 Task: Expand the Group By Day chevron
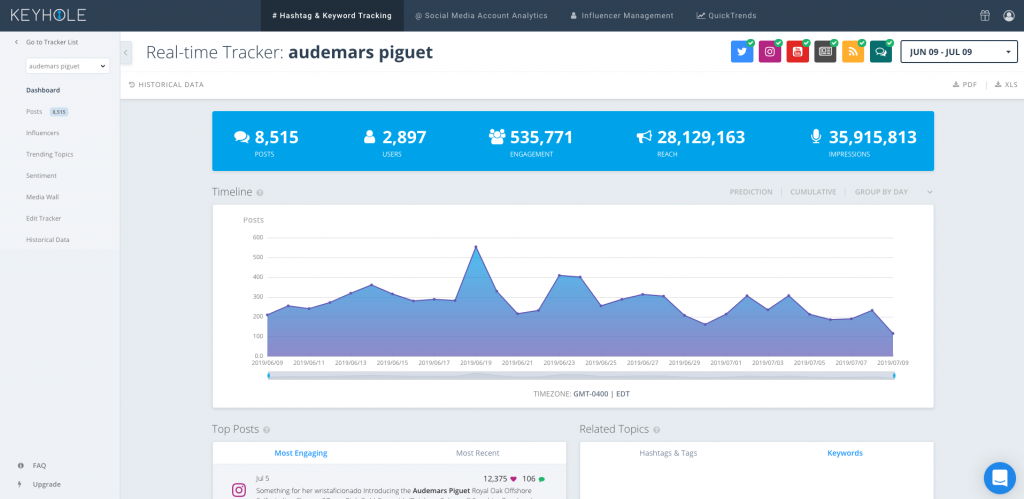(930, 192)
